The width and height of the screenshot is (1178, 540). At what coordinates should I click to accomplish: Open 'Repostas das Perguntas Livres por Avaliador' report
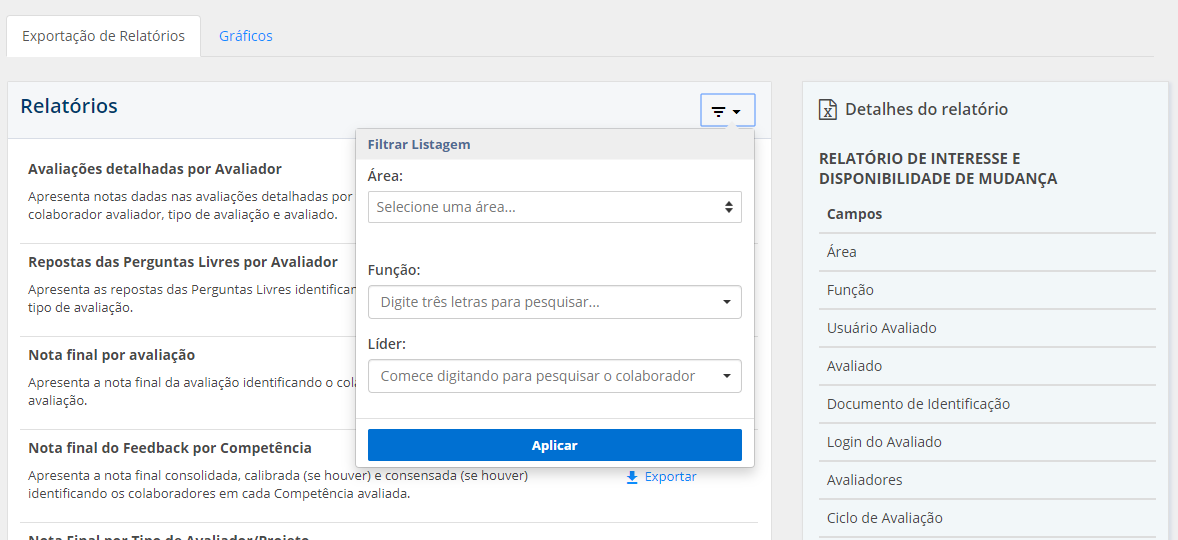[183, 262]
